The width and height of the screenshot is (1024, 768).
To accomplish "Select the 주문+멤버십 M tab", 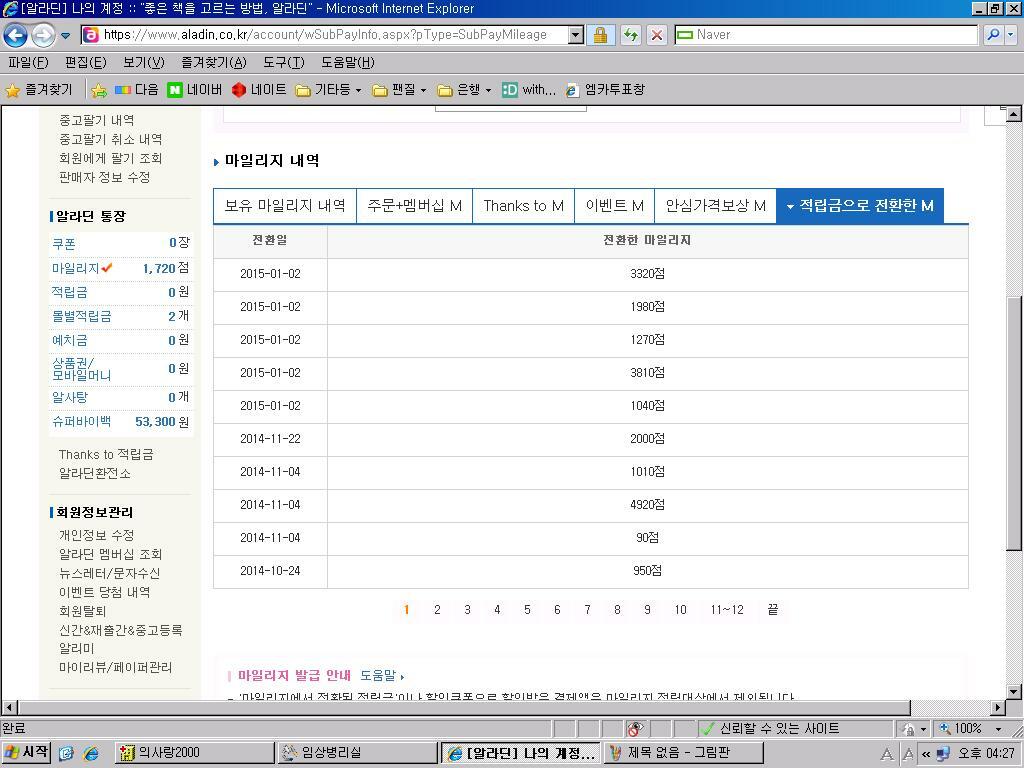I will coord(414,206).
